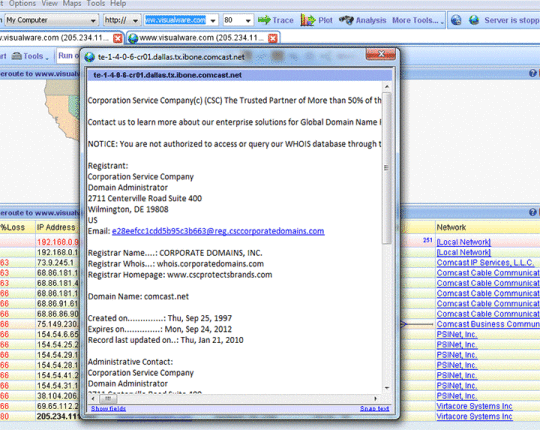
Task: Click the help icon on table panel header
Action: click(532, 213)
